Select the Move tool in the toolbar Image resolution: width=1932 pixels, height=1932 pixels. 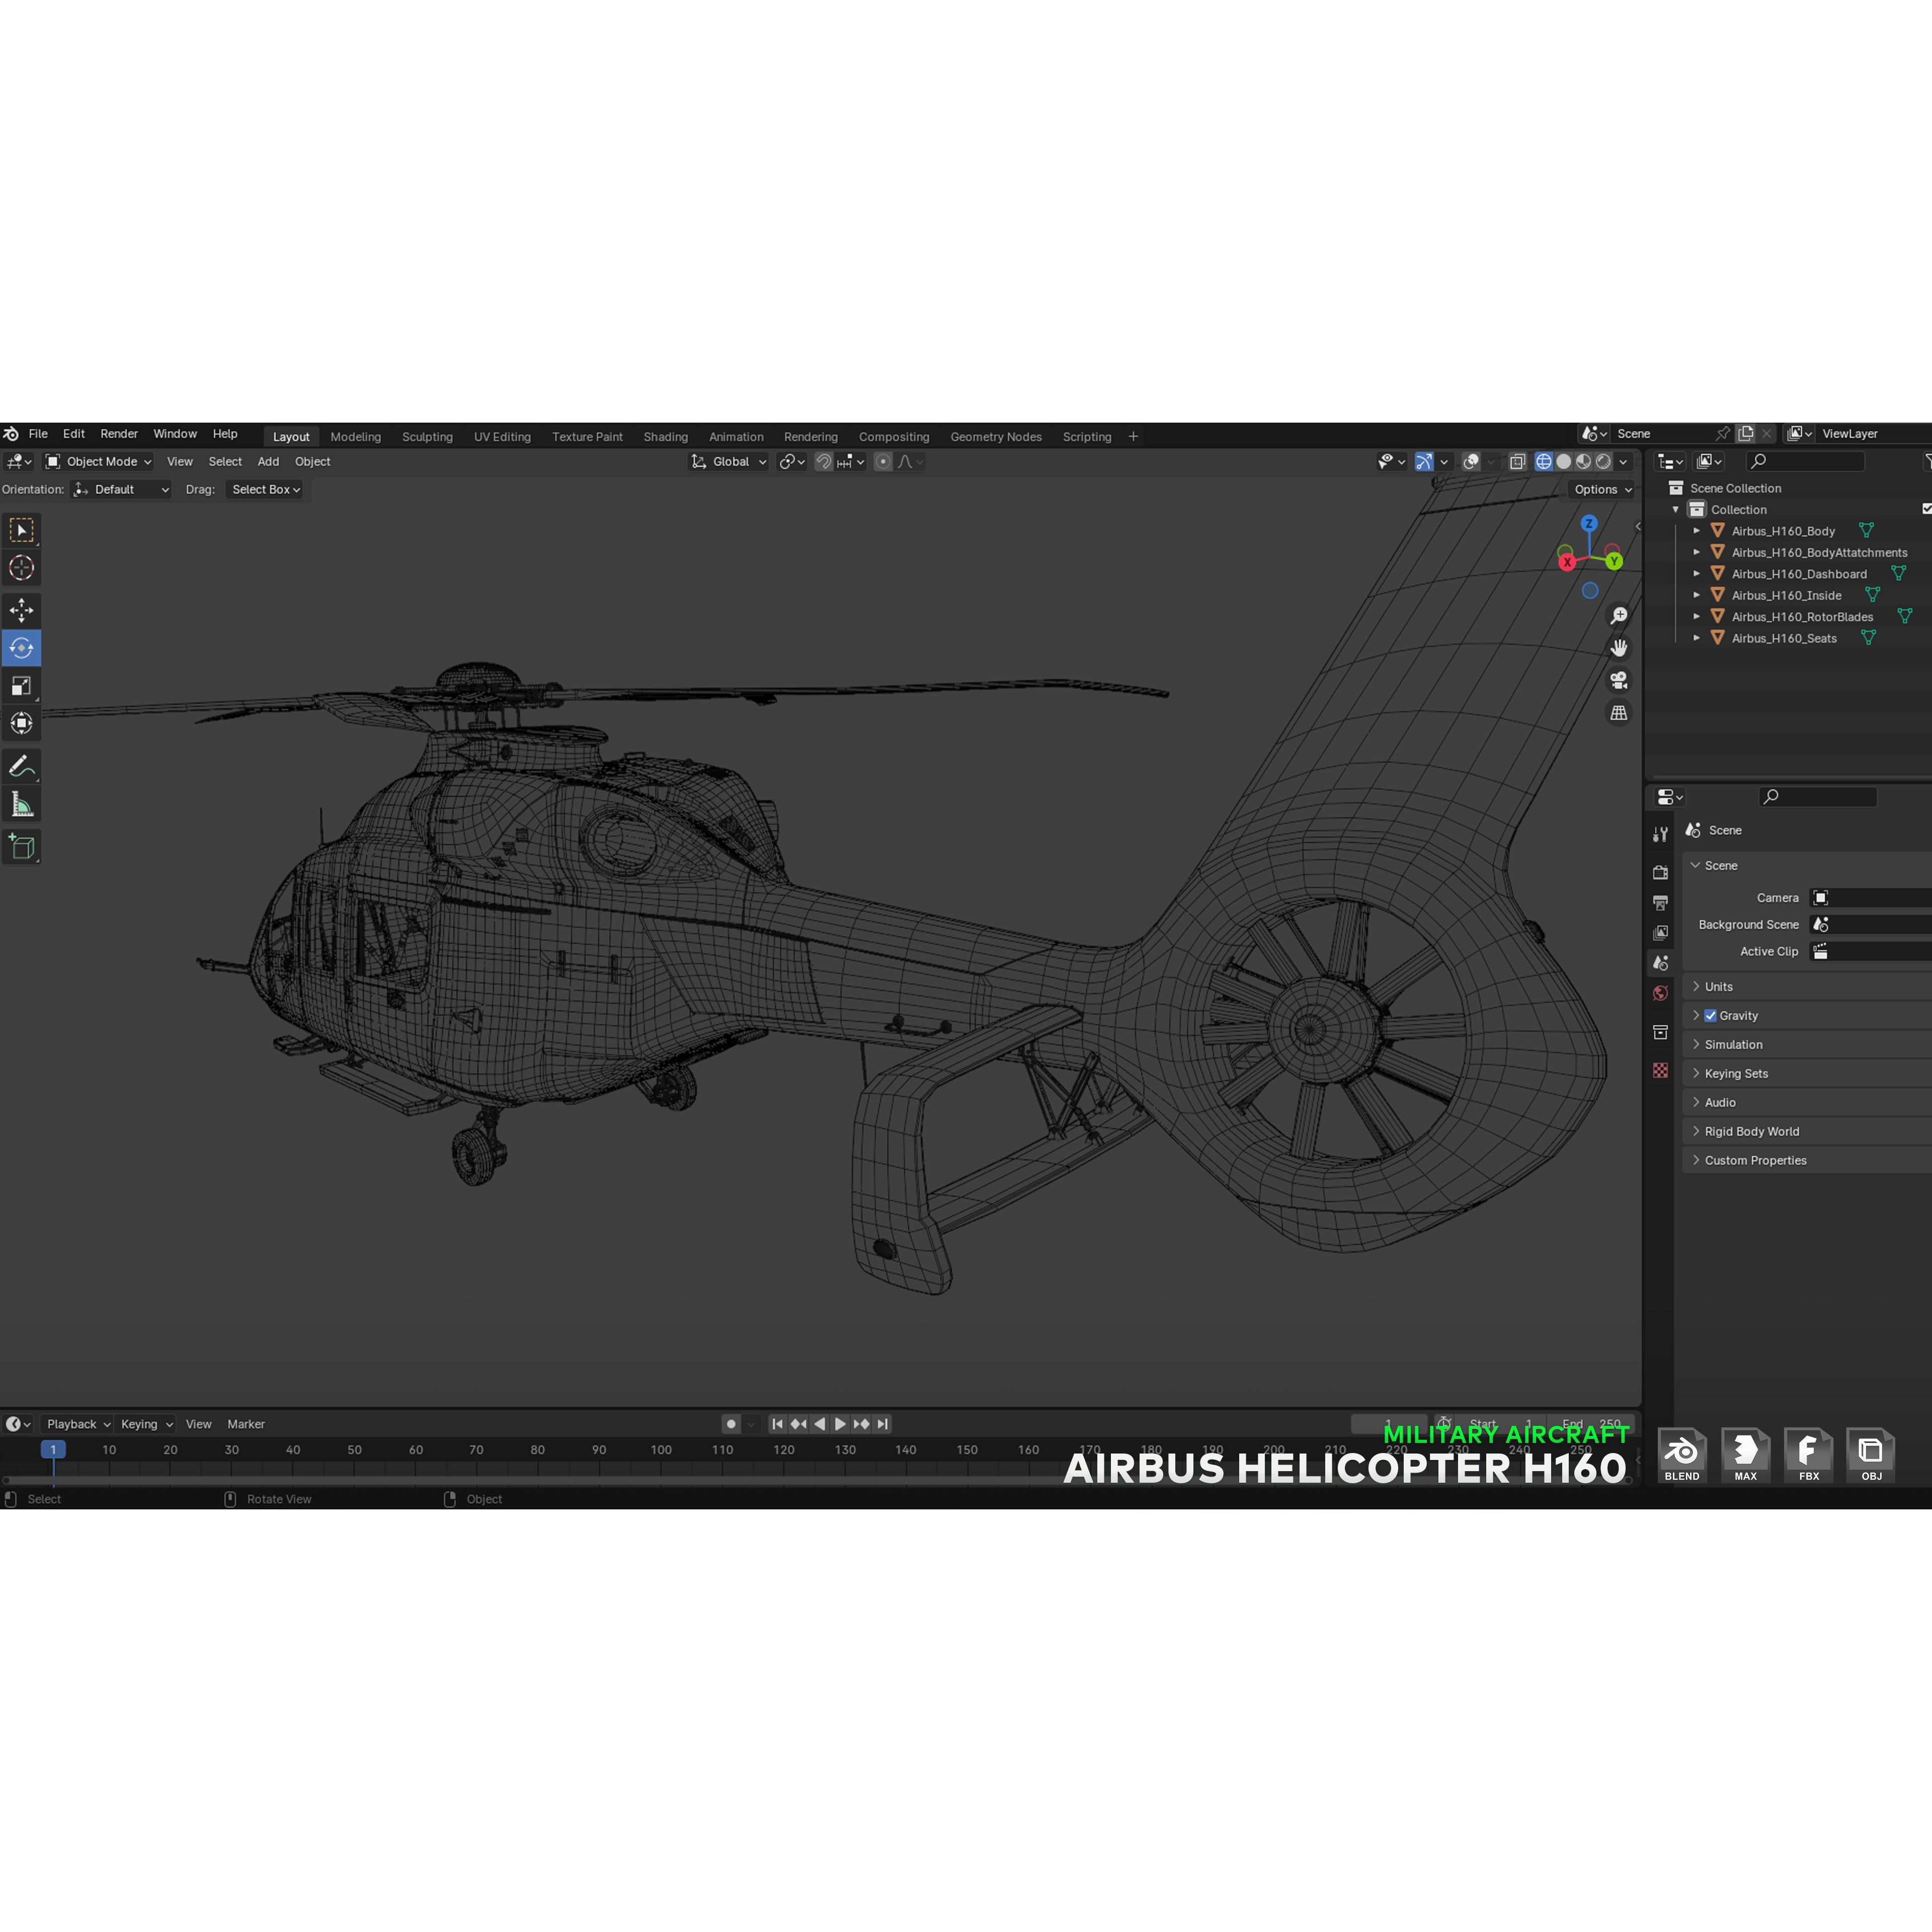tap(21, 610)
